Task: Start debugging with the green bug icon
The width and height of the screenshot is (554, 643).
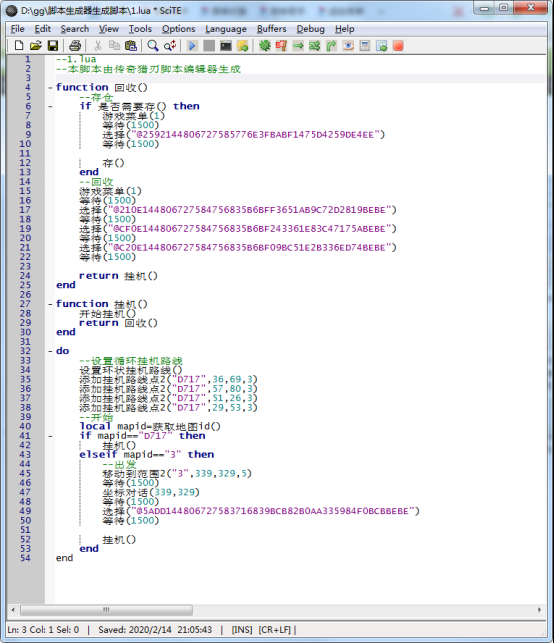Action: click(x=265, y=46)
